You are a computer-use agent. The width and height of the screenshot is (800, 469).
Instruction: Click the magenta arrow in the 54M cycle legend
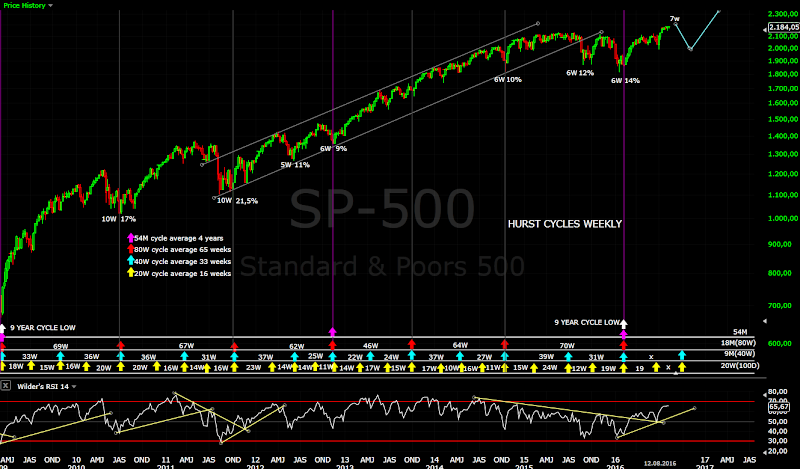tap(131, 238)
